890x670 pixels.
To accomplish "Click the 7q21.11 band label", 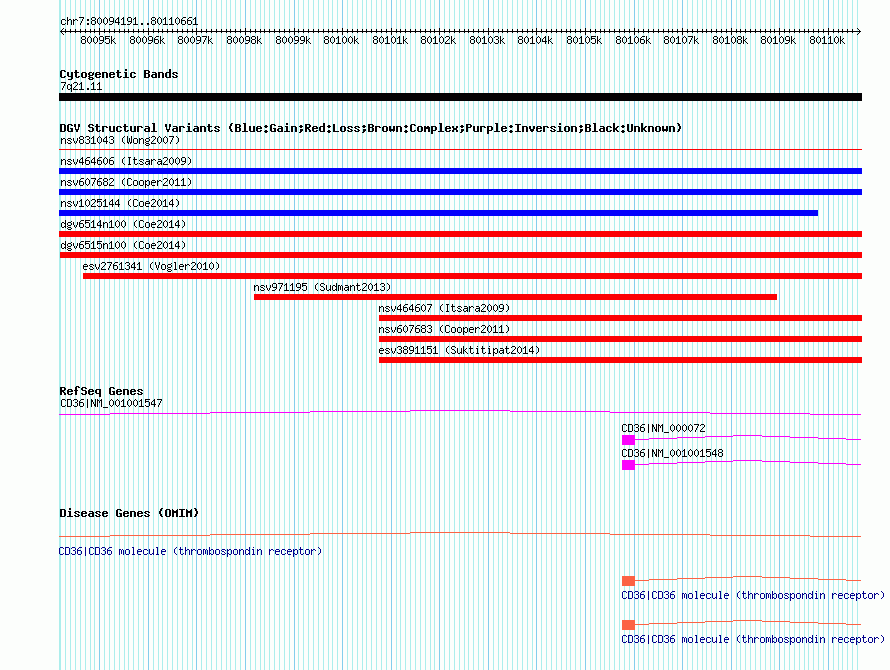I will coord(81,86).
